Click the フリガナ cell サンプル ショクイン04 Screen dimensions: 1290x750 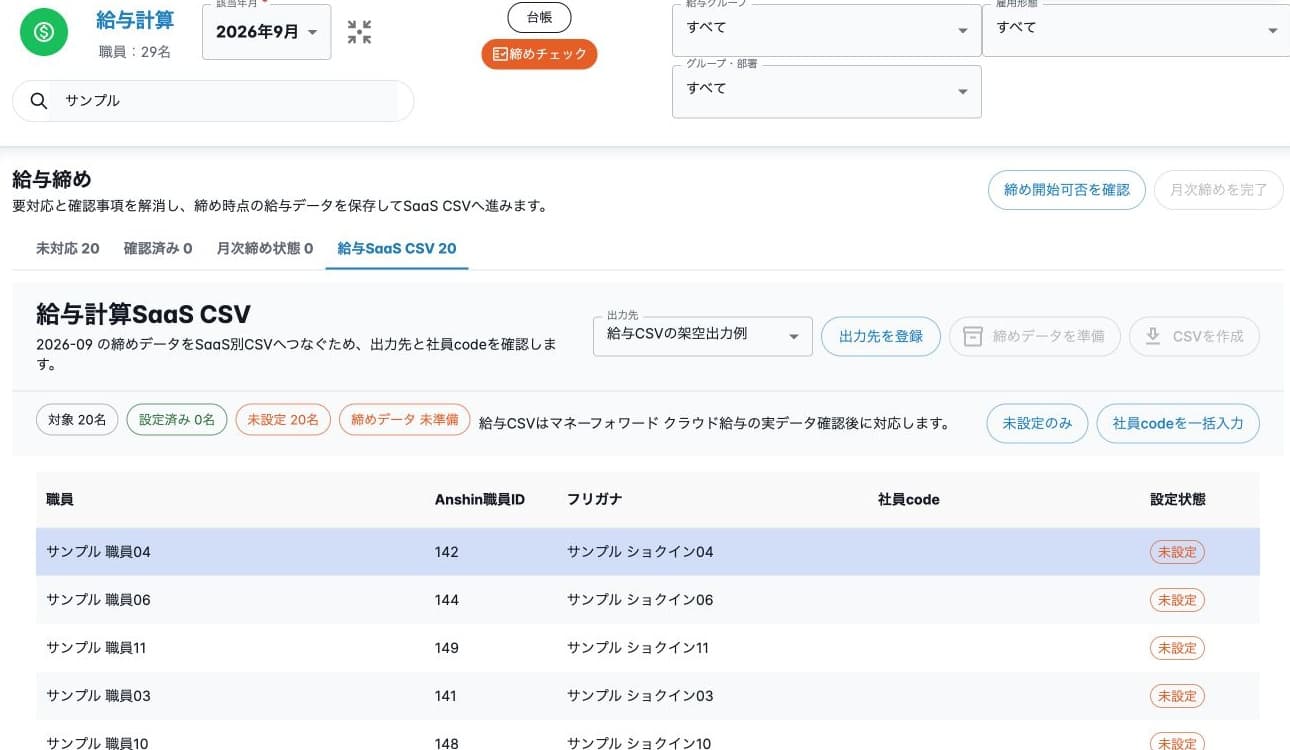coord(640,552)
